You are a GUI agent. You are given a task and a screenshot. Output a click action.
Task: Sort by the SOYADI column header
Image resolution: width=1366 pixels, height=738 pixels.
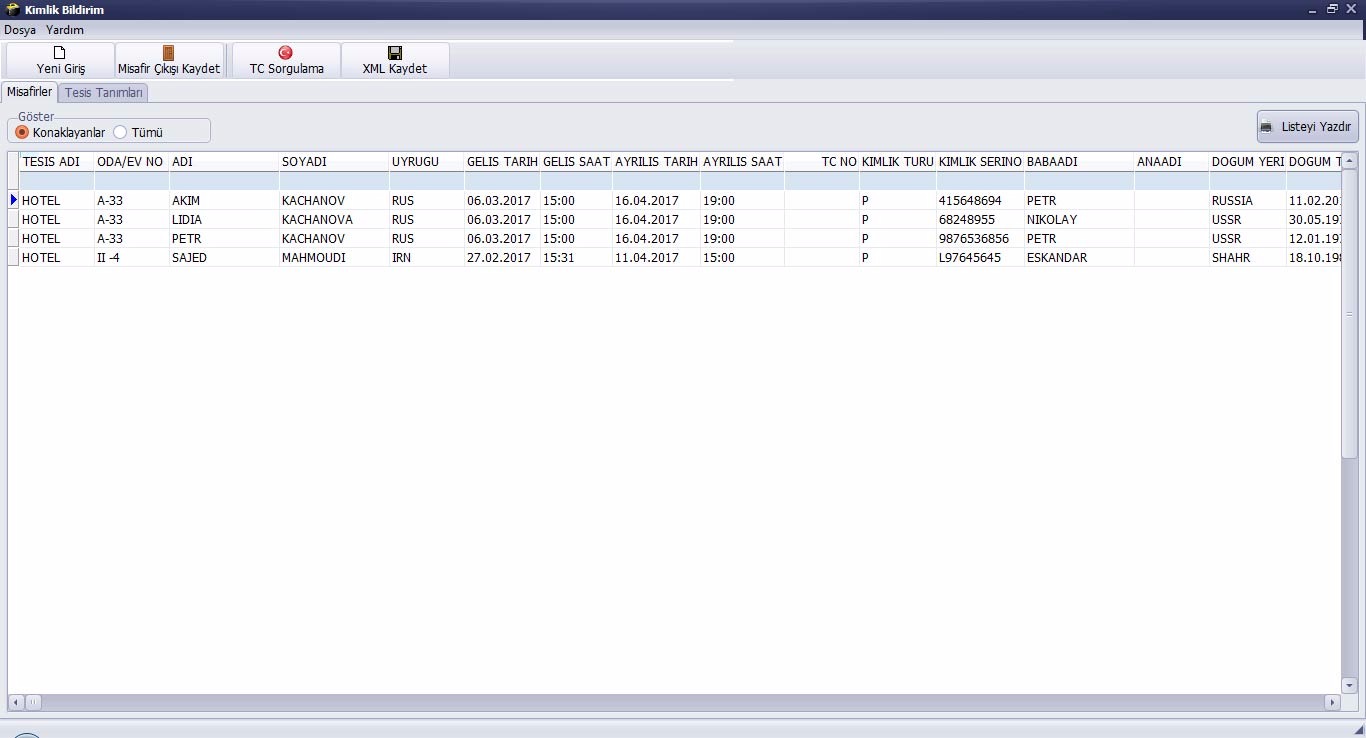(333, 162)
